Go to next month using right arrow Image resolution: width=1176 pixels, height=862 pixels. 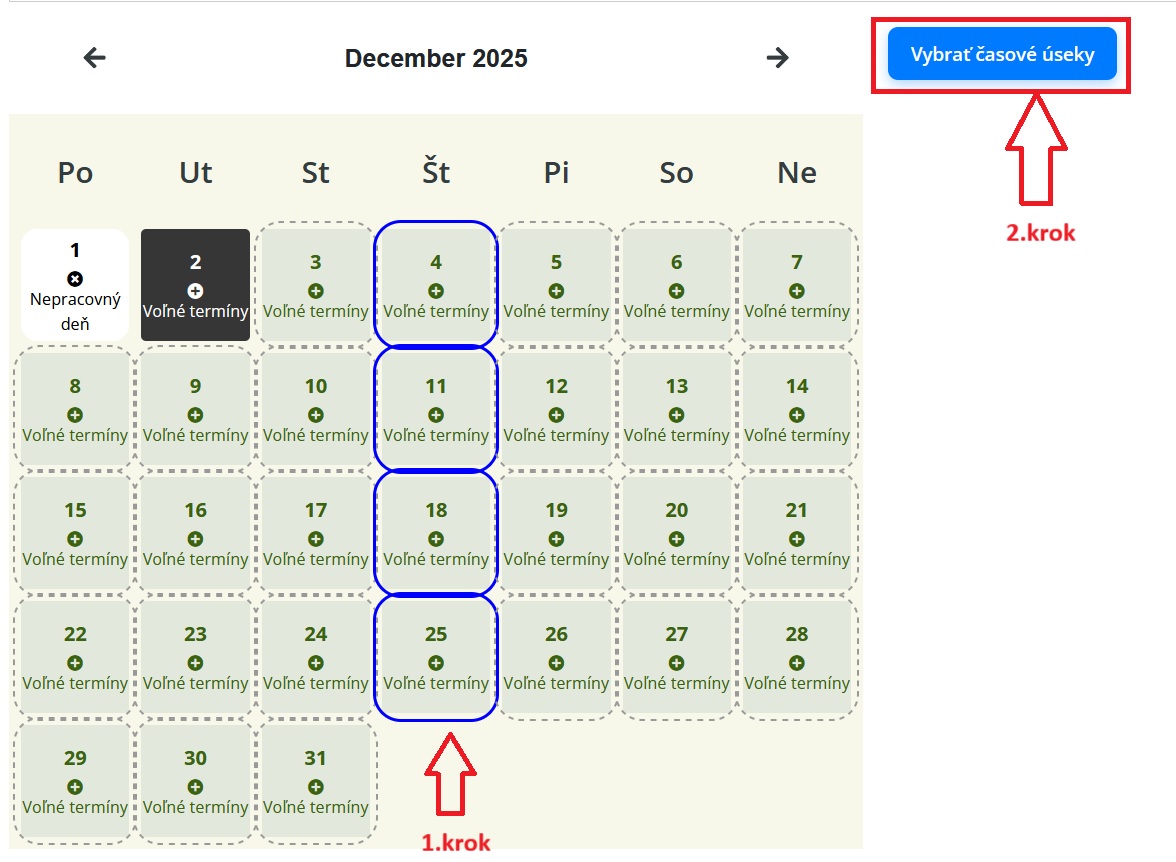click(777, 58)
